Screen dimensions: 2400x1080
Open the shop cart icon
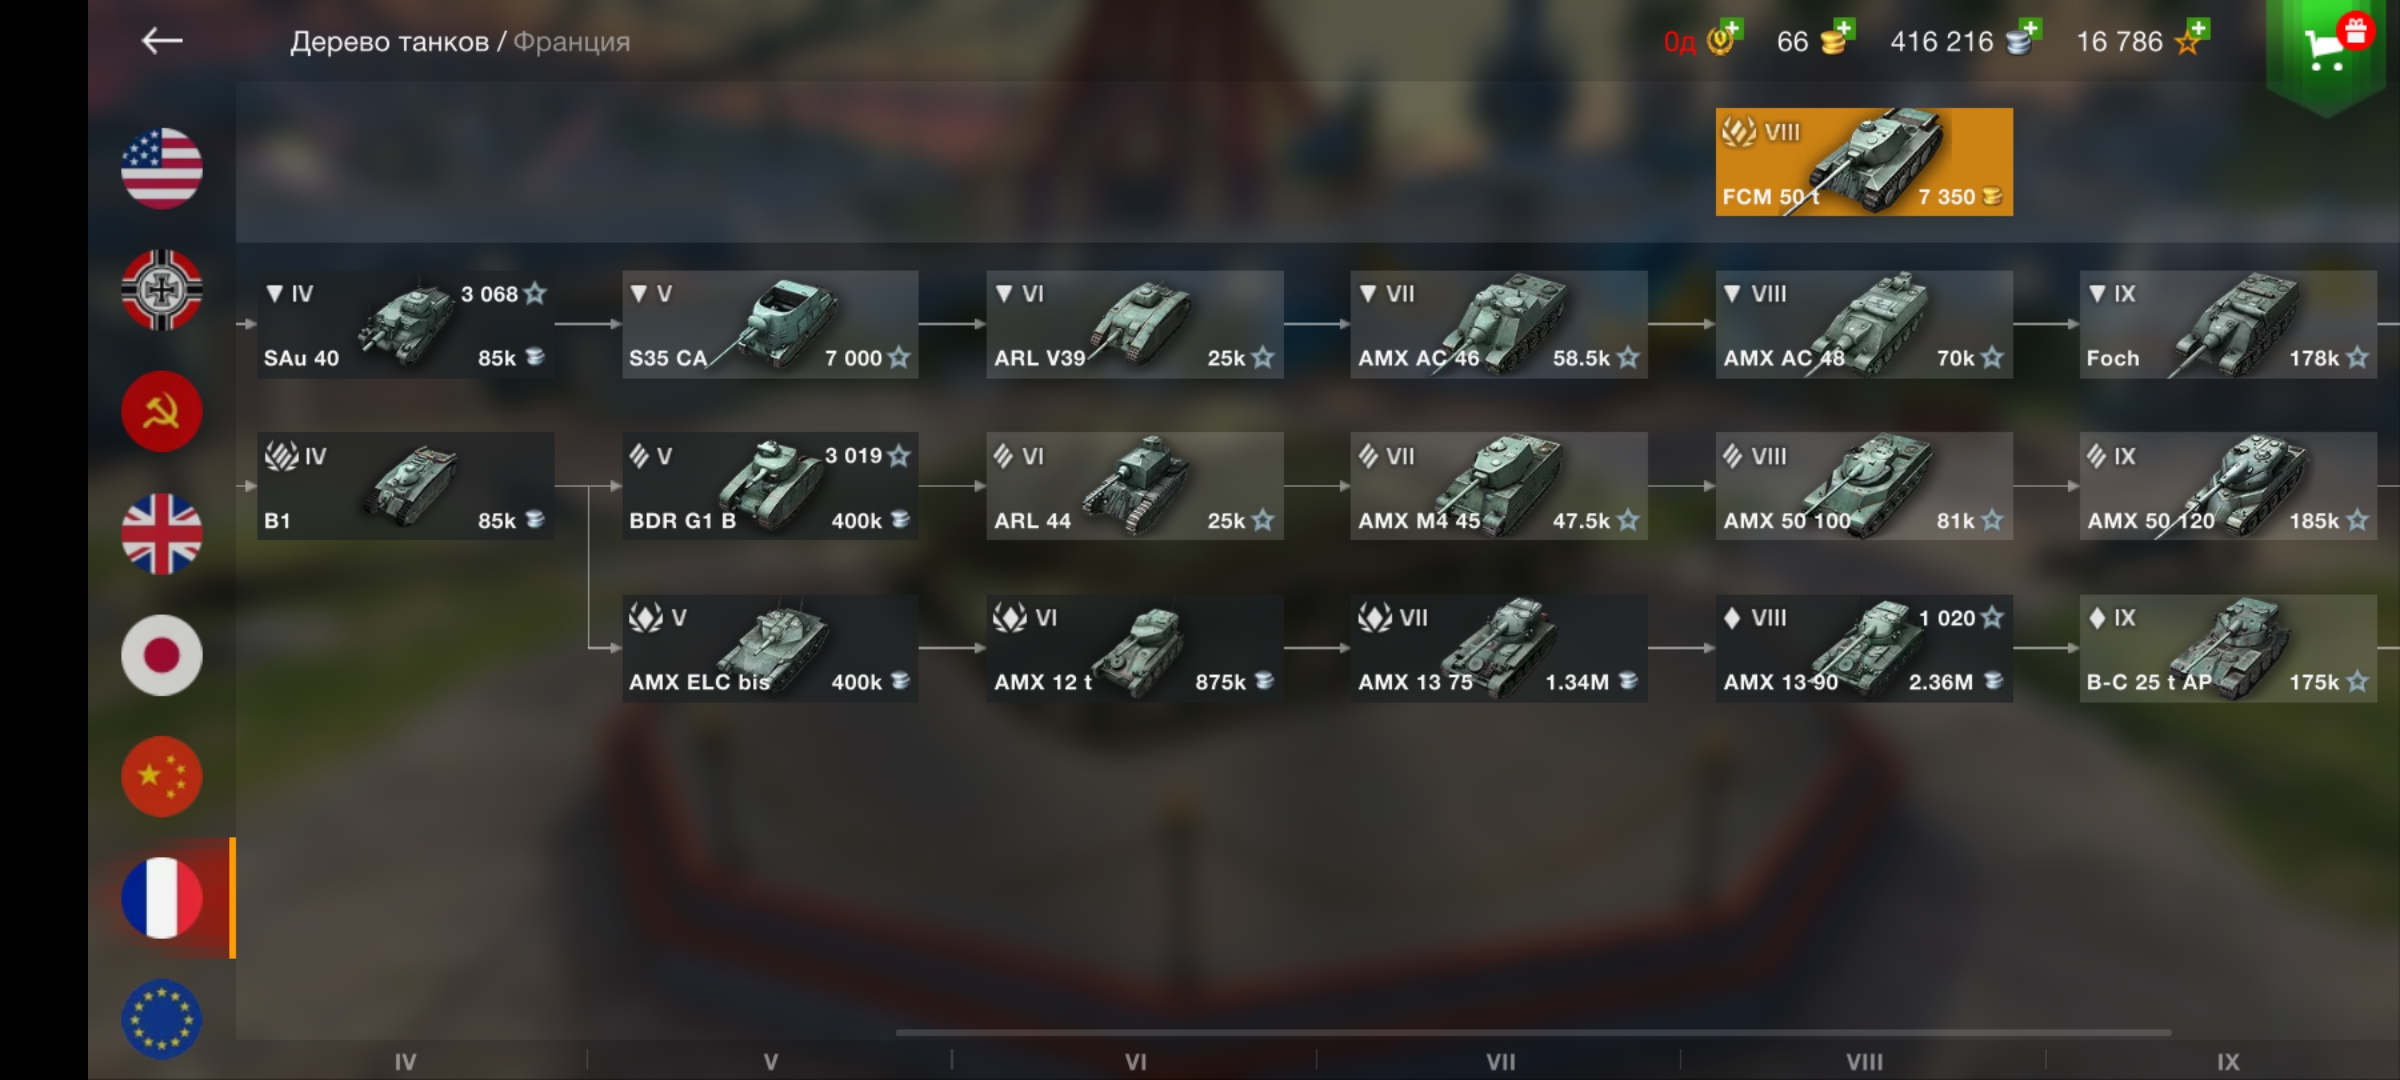click(x=2332, y=48)
